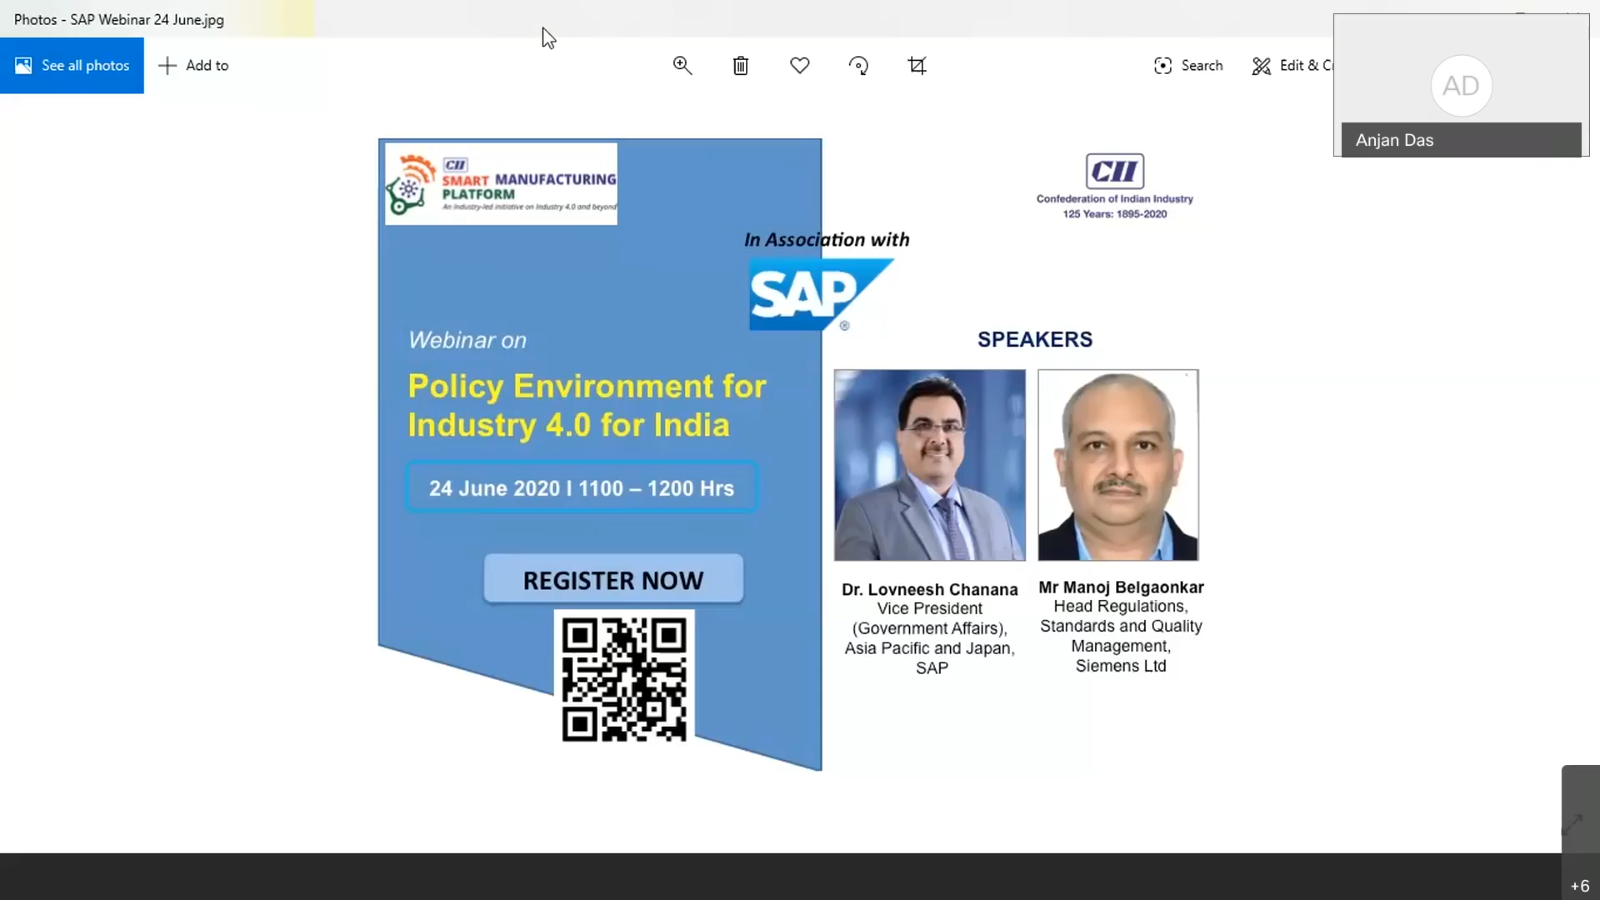Click the 'SPEAKERS' heading
1600x900 pixels.
tap(1035, 339)
